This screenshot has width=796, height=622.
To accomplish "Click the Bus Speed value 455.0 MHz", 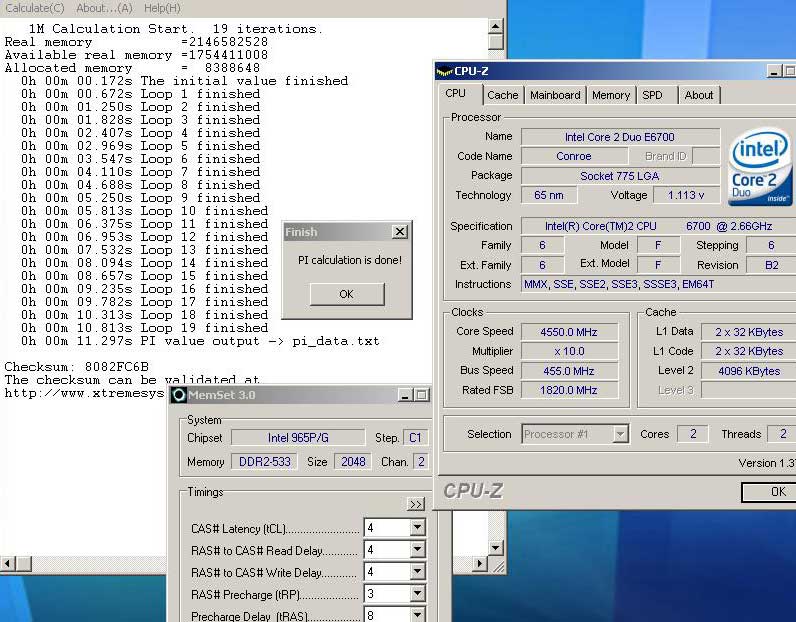I will pyautogui.click(x=569, y=371).
